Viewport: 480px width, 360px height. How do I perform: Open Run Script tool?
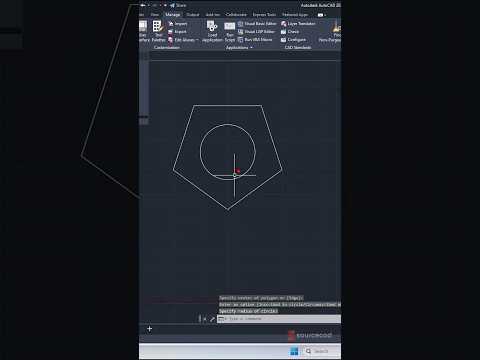(230, 31)
